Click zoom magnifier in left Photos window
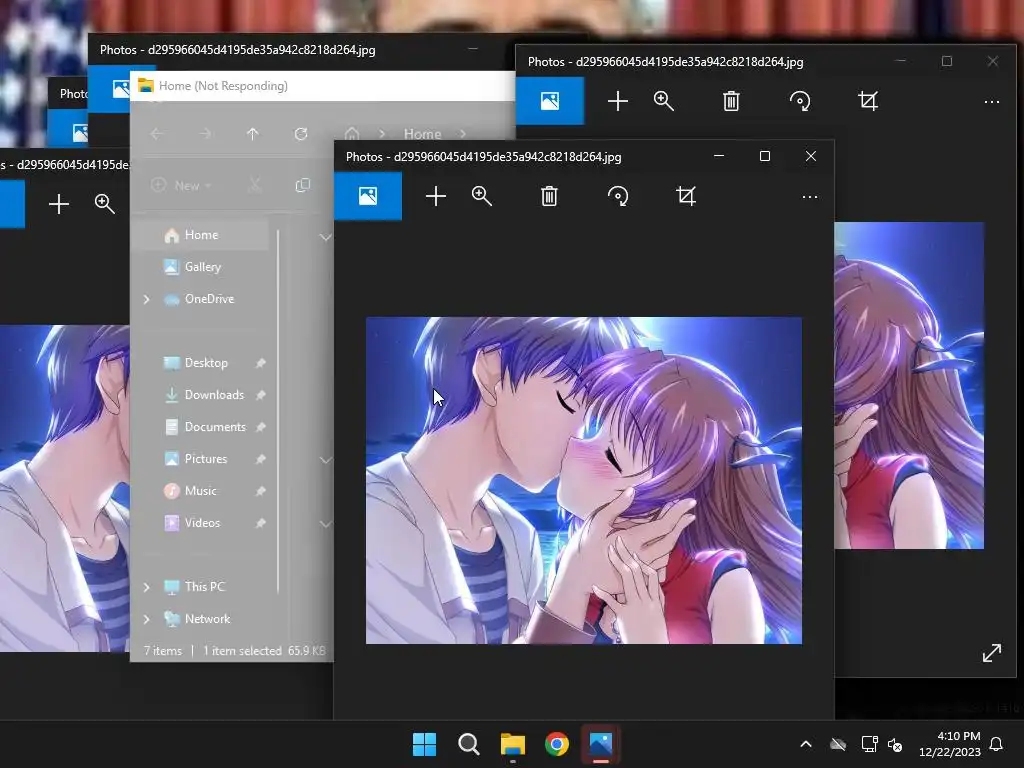Image resolution: width=1024 pixels, height=768 pixels. [x=104, y=204]
